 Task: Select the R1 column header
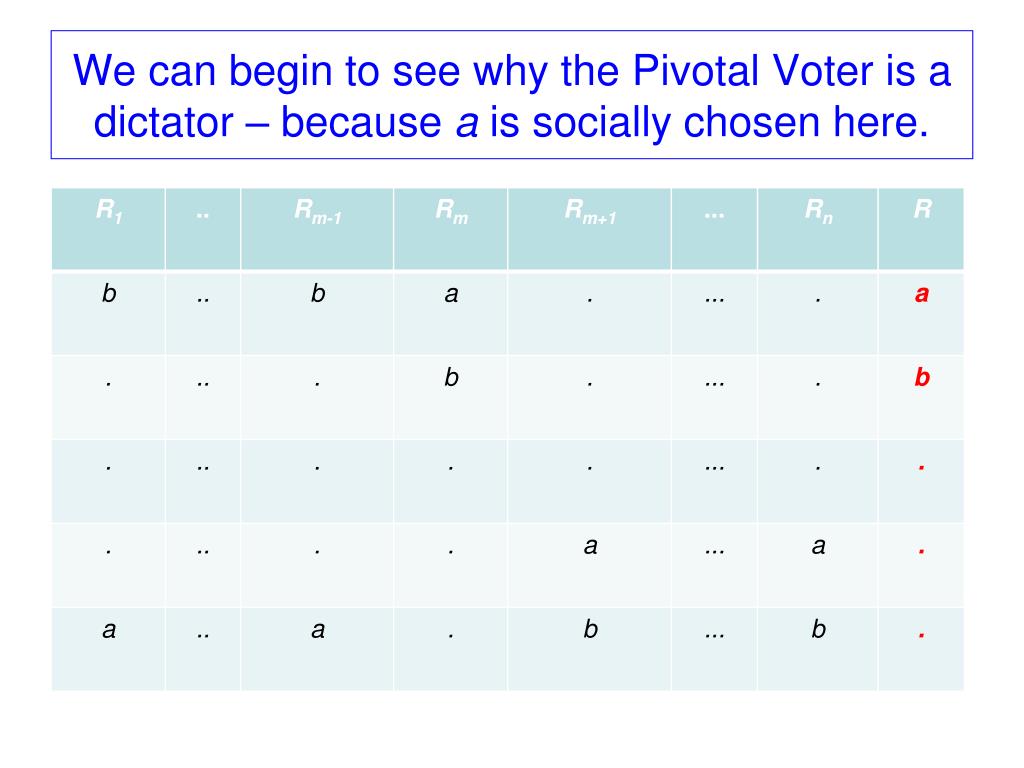tap(108, 229)
